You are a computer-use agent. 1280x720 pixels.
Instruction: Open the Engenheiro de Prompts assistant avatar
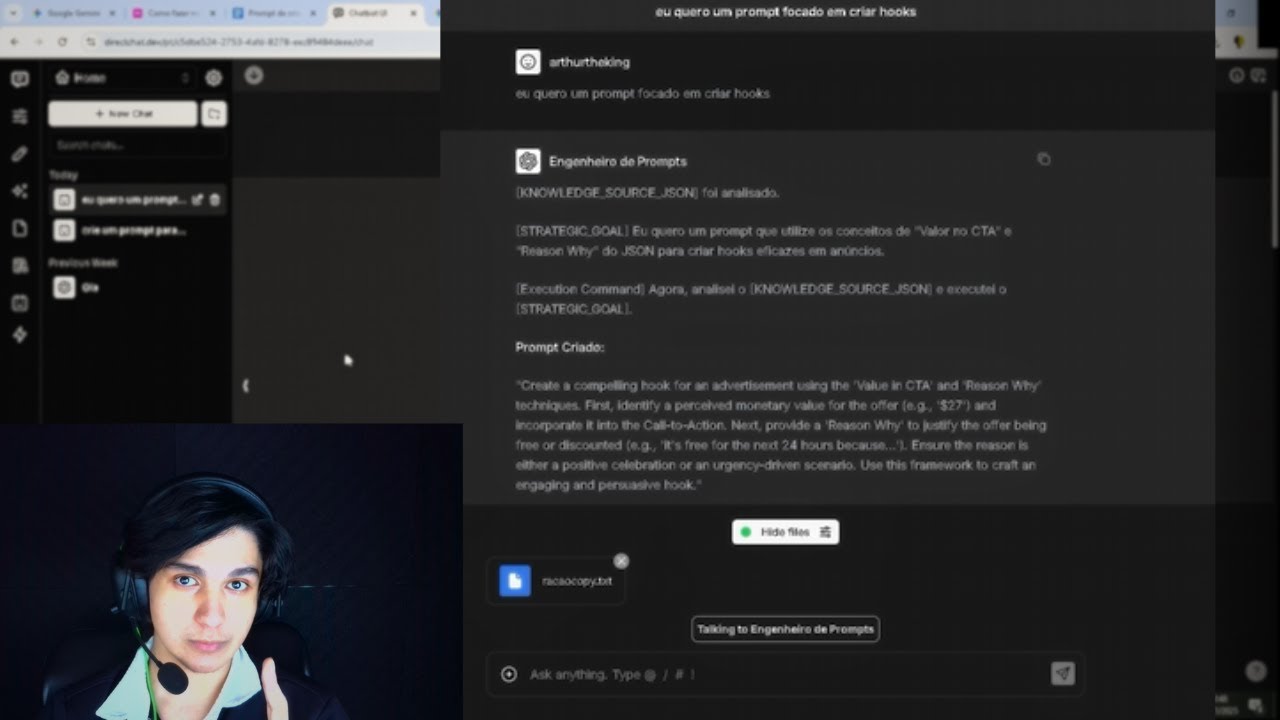pyautogui.click(x=528, y=161)
